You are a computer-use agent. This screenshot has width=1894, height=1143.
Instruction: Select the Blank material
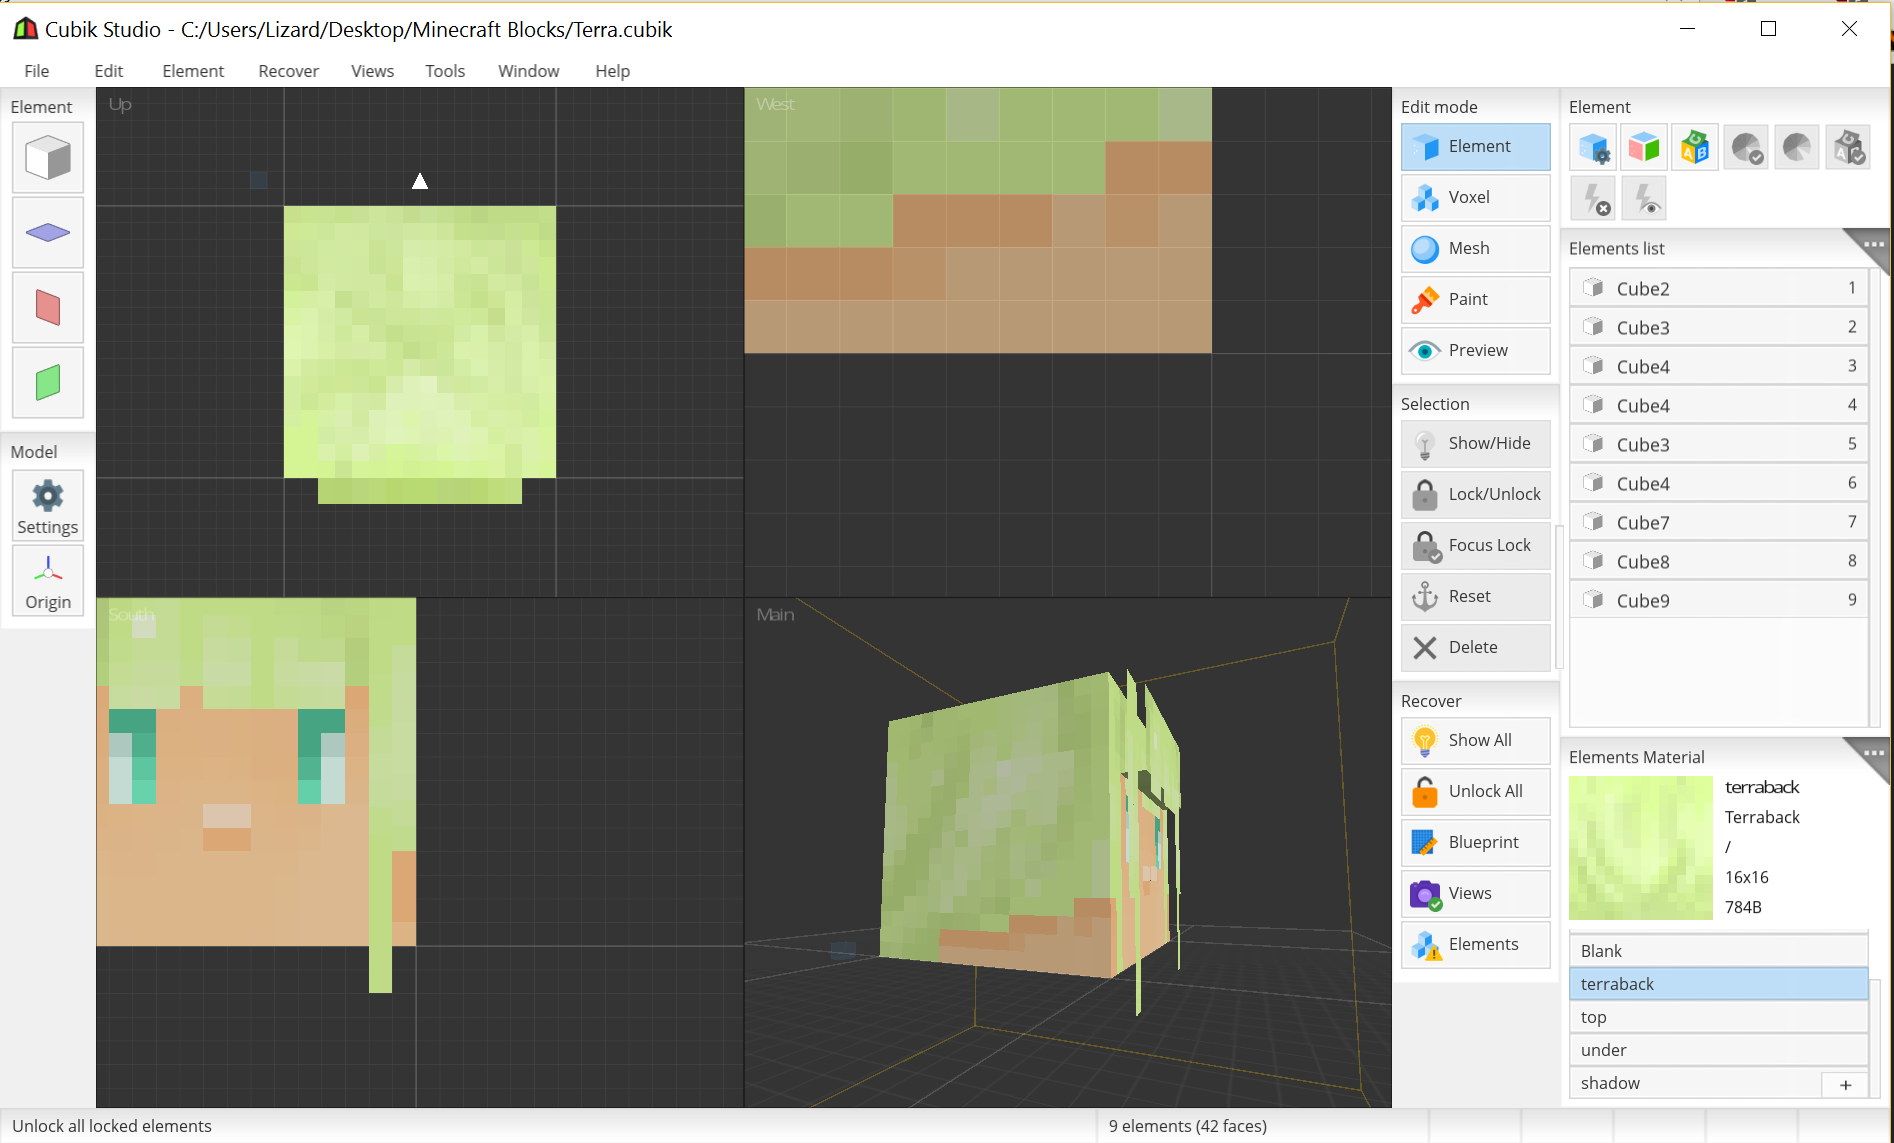click(1718, 951)
